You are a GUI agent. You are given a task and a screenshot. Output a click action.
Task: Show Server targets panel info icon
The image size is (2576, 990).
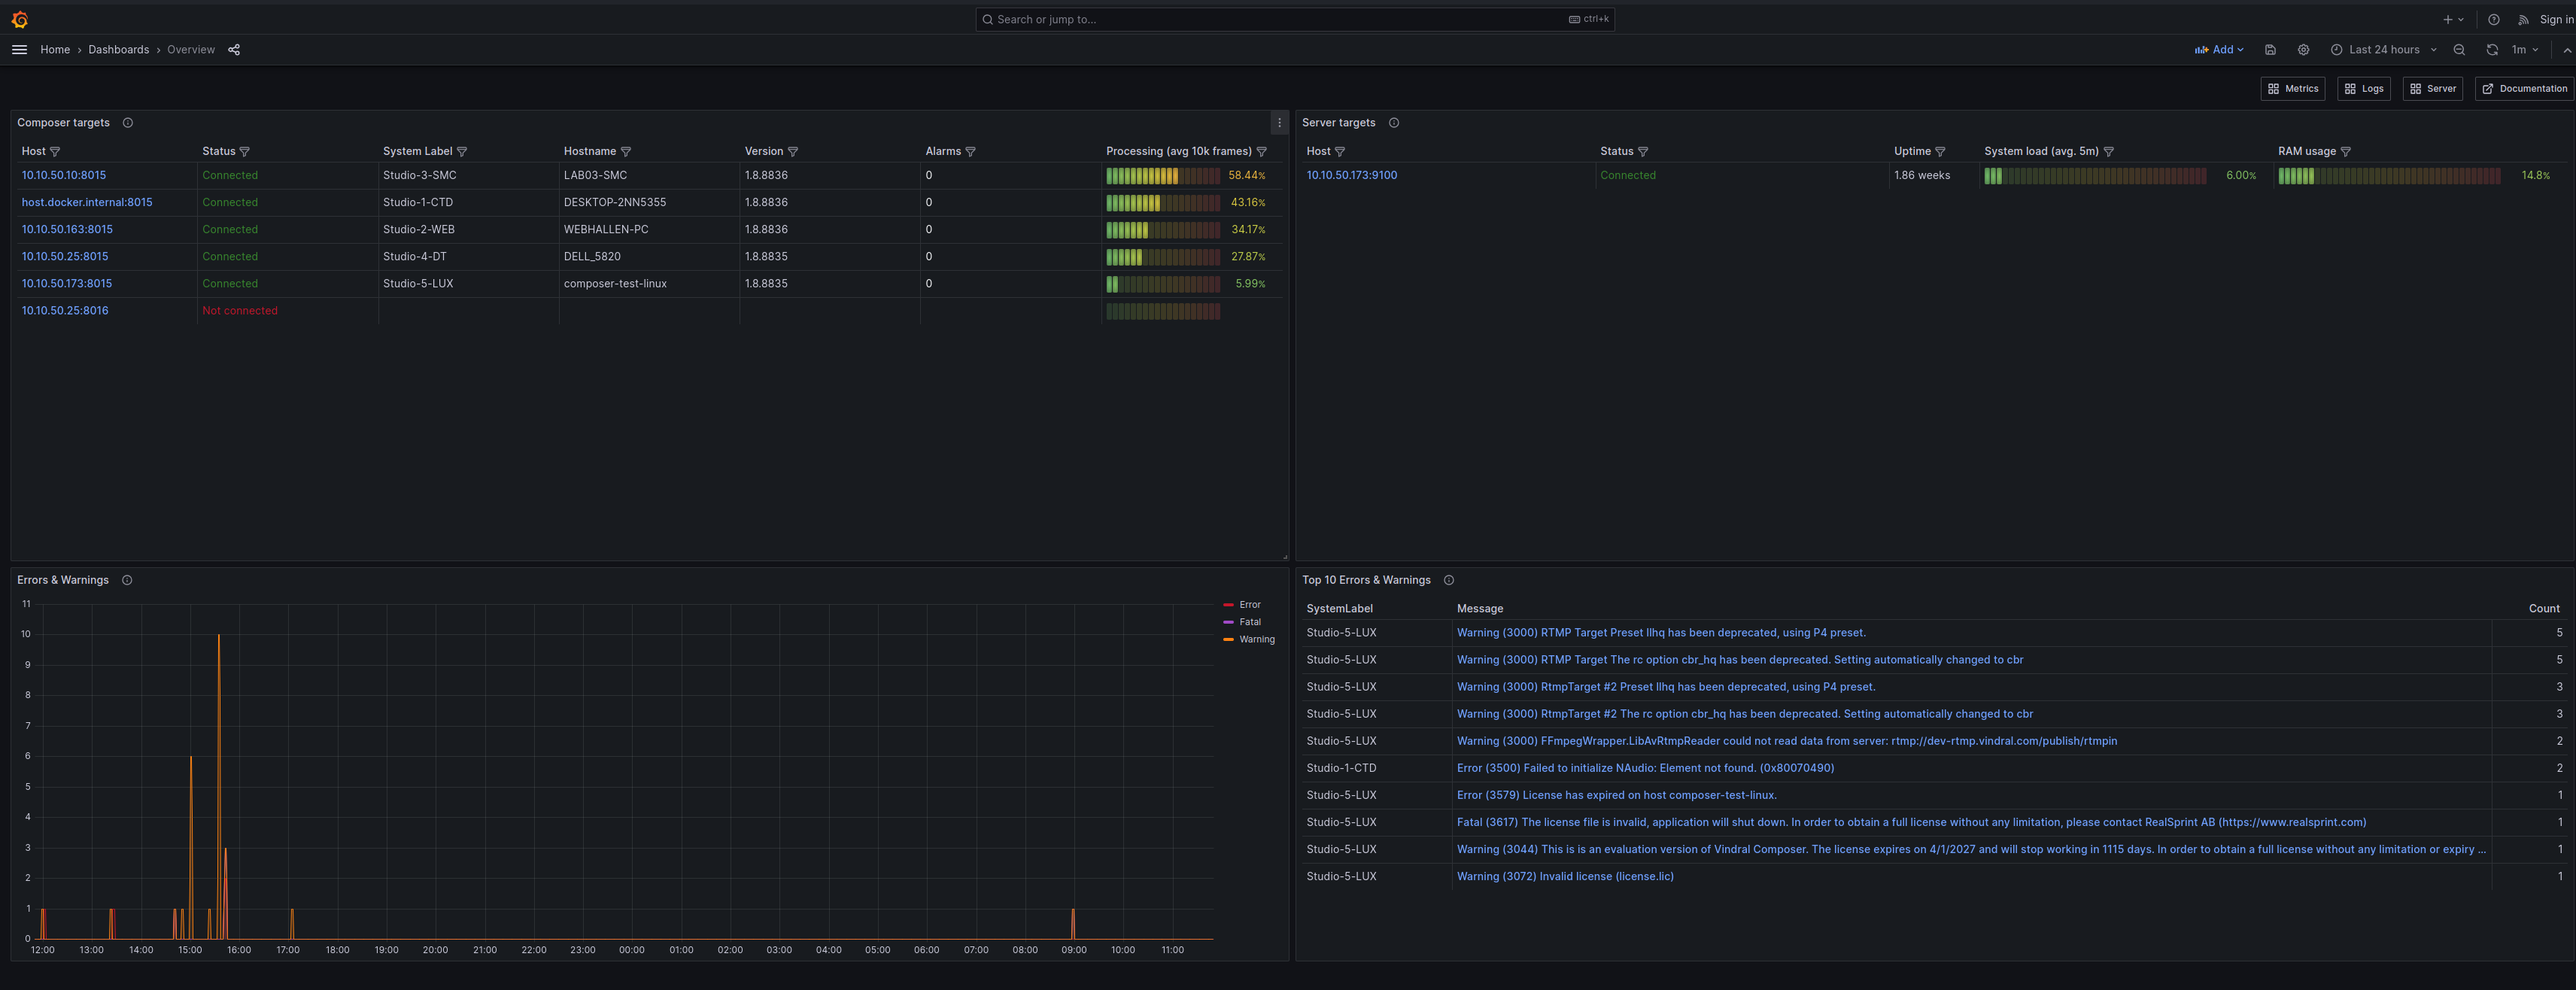(1394, 123)
